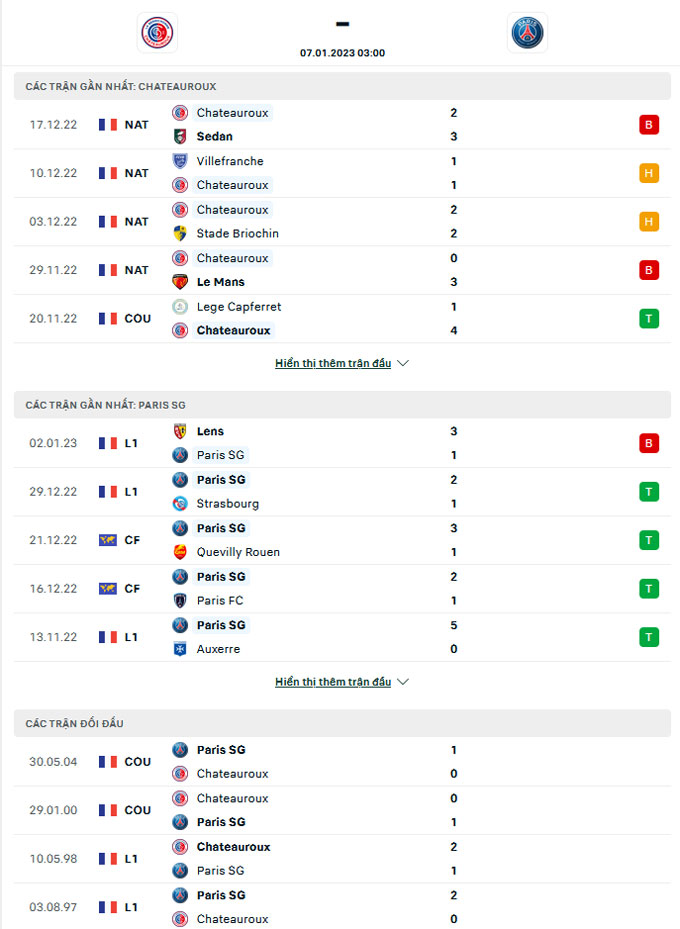
Task: Click the Paris SG crest in header
Action: point(527,33)
